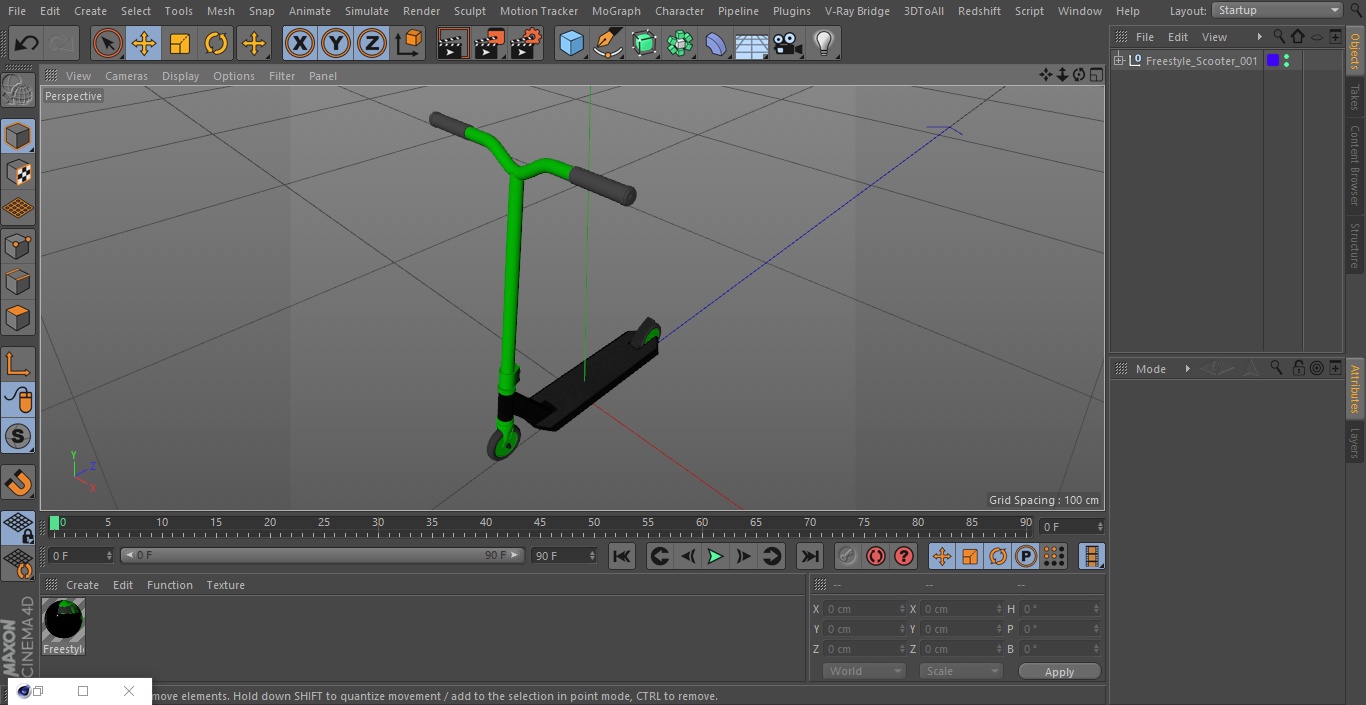The image size is (1366, 705).
Task: Click Render View clapperboard icon
Action: coord(453,43)
